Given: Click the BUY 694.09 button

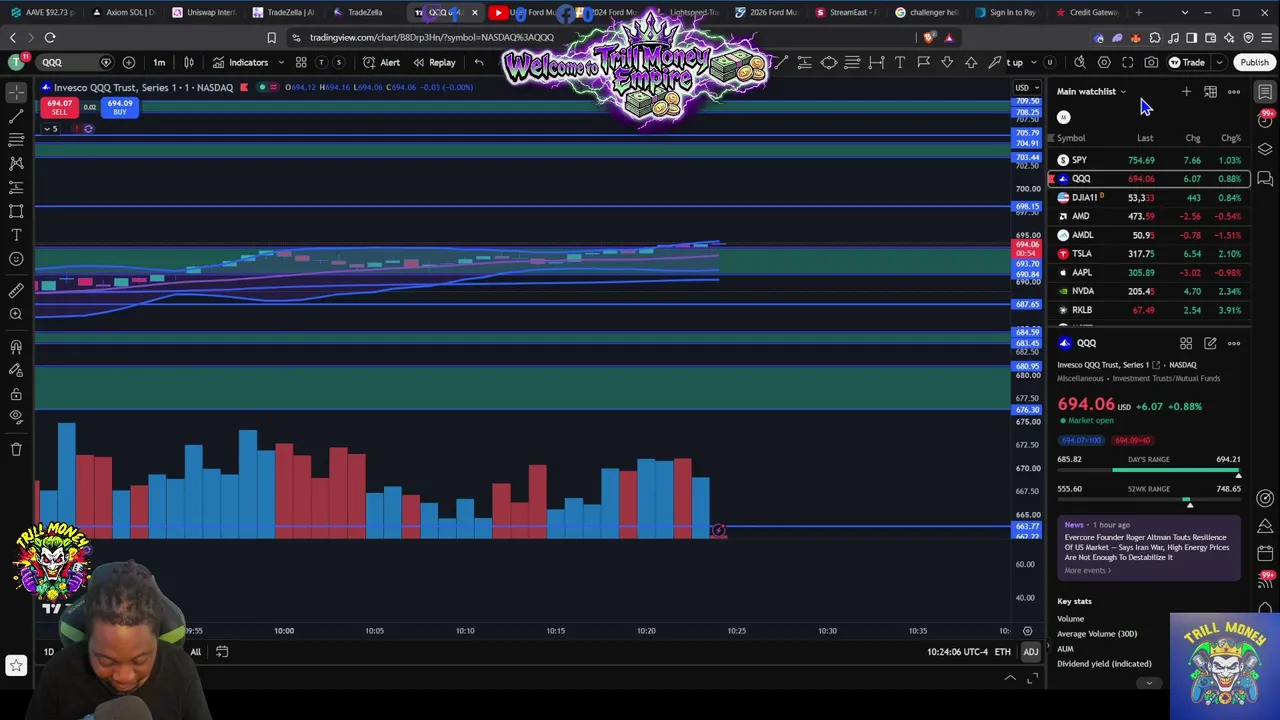Looking at the screenshot, I should (120, 107).
